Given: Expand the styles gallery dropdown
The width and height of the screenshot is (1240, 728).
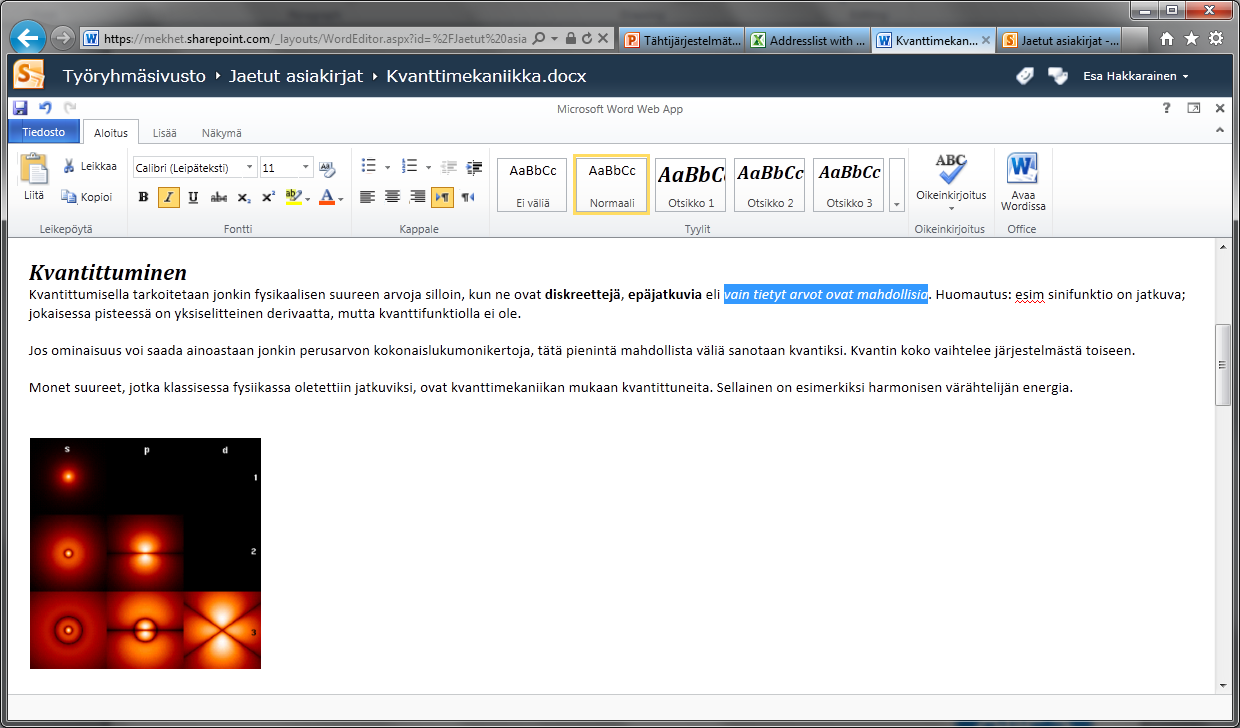Looking at the screenshot, I should click(x=897, y=185).
